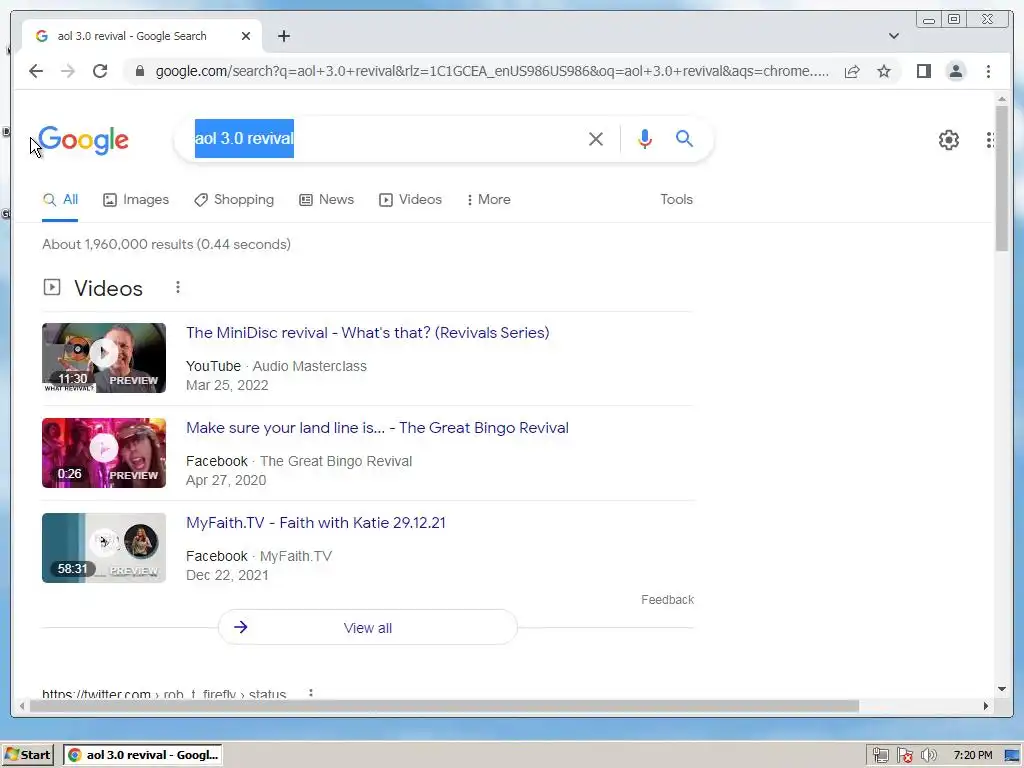Switch to the Shopping tab

234,200
